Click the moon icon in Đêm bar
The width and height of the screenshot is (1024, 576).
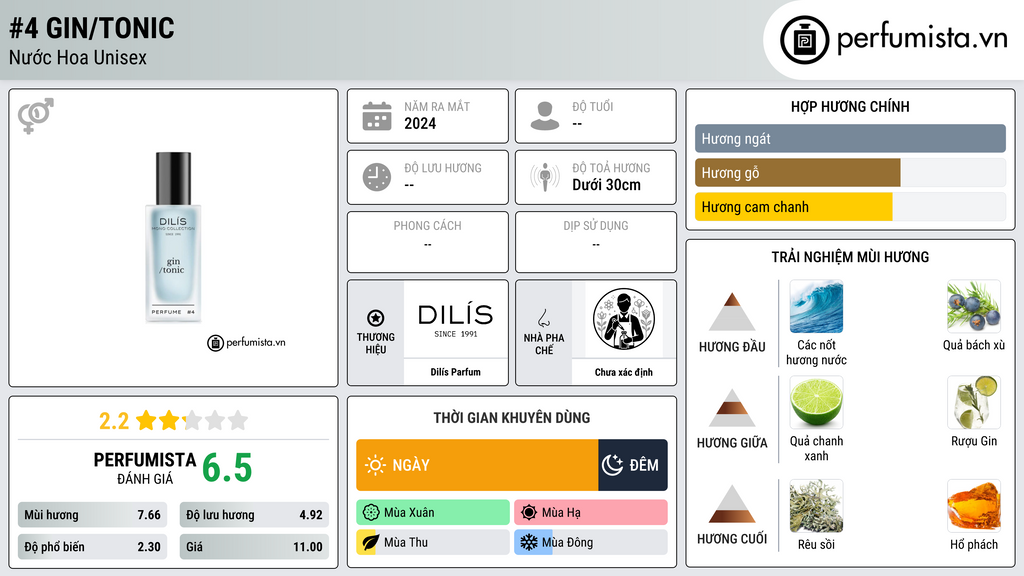pyautogui.click(x=612, y=465)
